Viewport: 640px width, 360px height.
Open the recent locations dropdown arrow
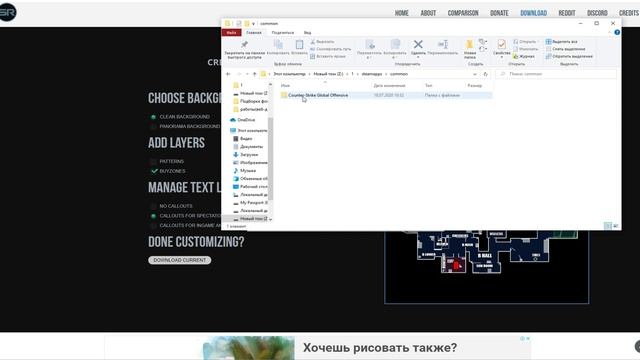[x=247, y=74]
